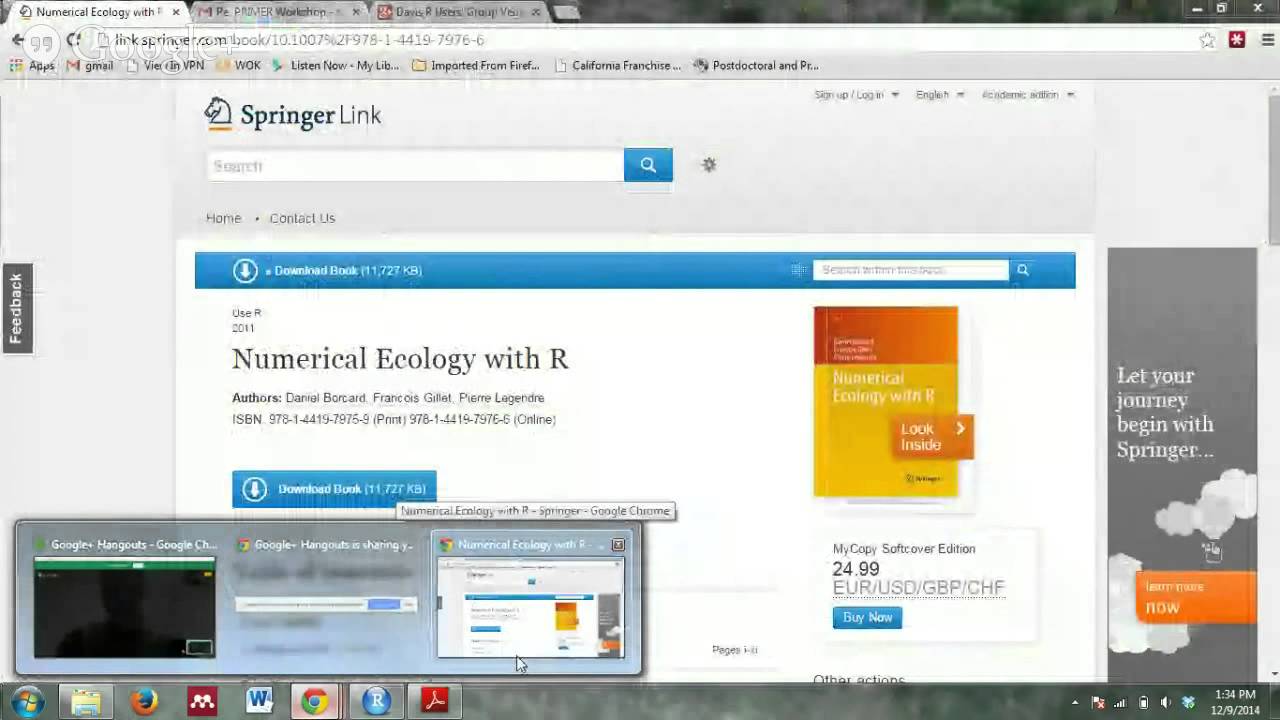Select Numerical Ecology with R window thumbnail
1280x720 pixels.
tap(531, 598)
